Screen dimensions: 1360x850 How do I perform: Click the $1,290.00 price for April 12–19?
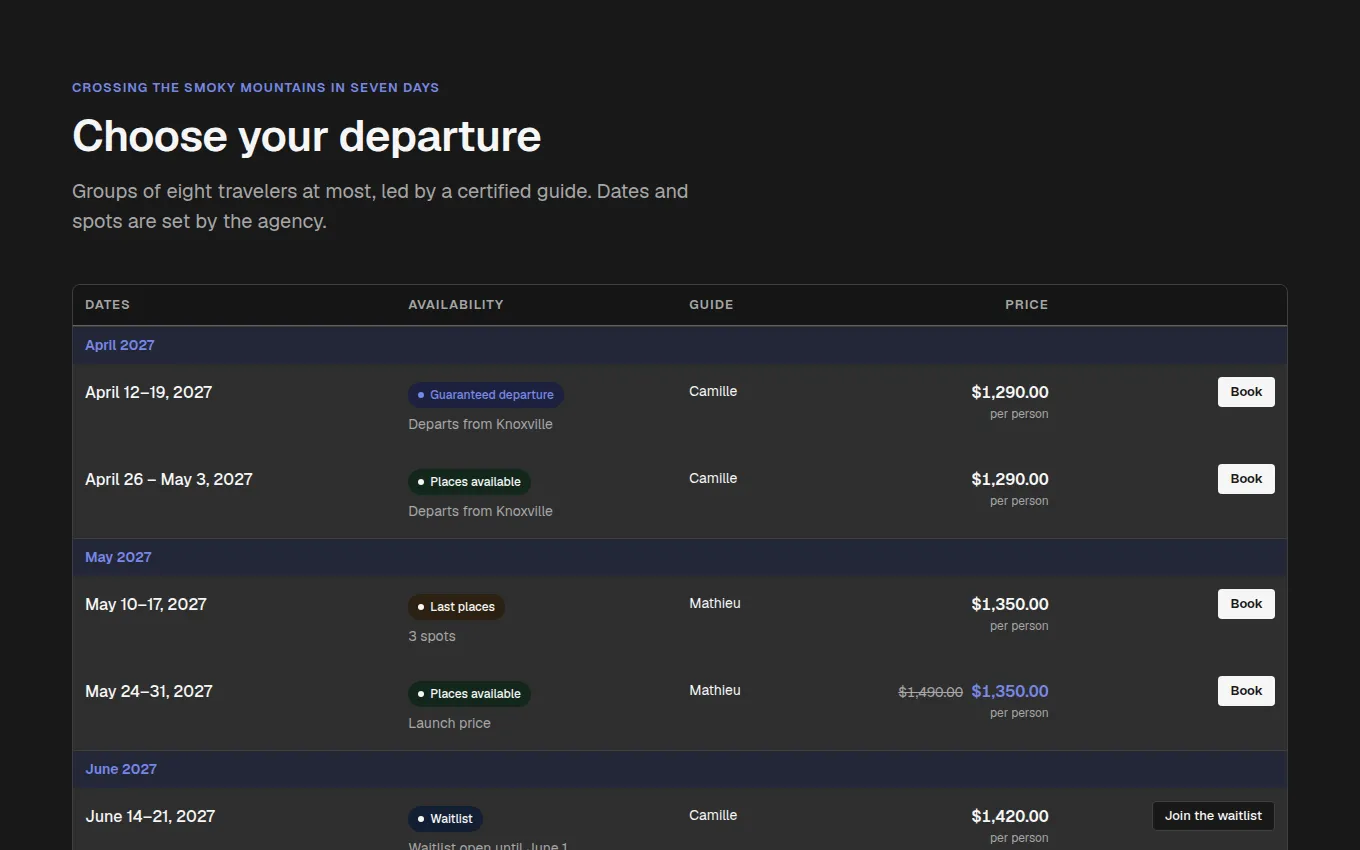pyautogui.click(x=1010, y=392)
